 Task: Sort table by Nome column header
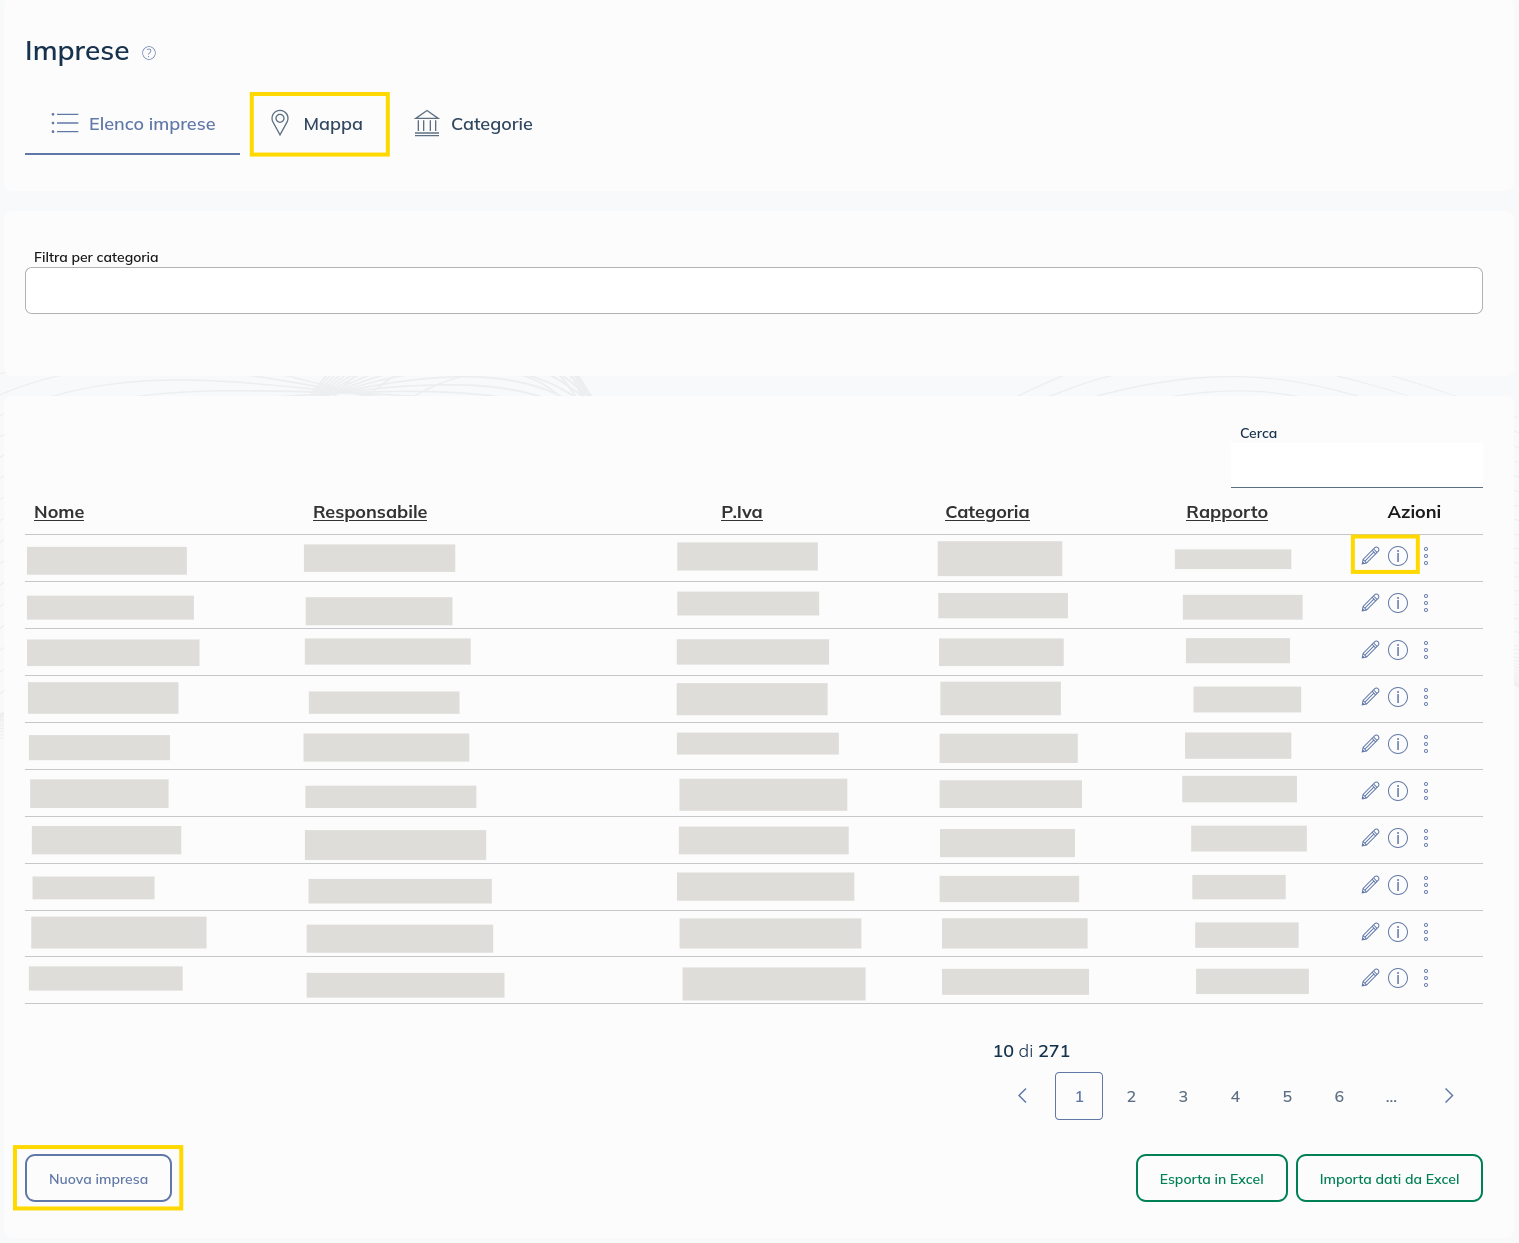click(x=59, y=512)
